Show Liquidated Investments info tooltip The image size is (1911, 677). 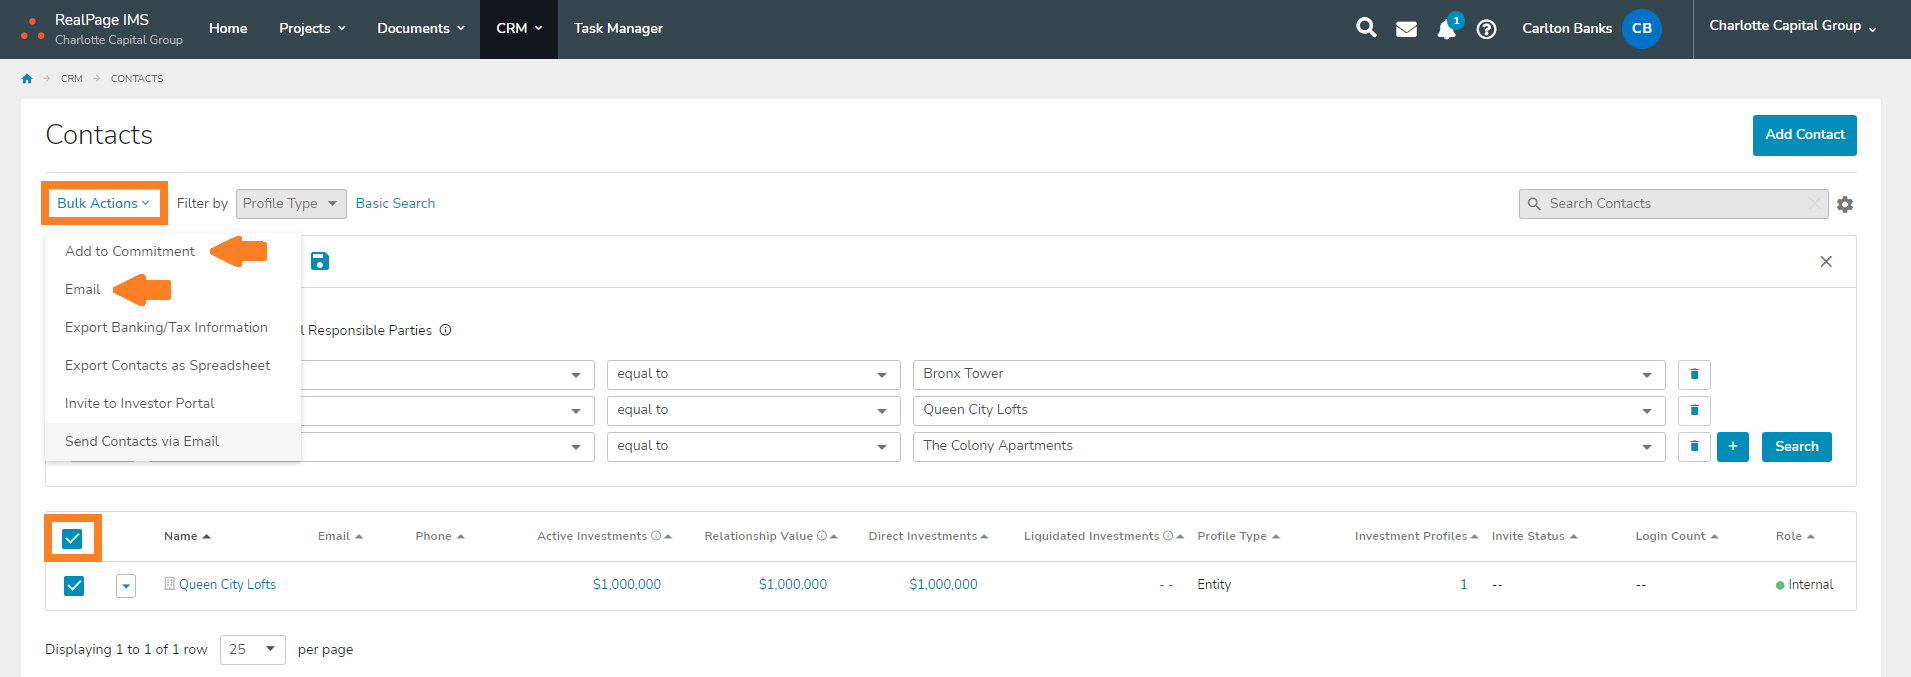[1168, 536]
